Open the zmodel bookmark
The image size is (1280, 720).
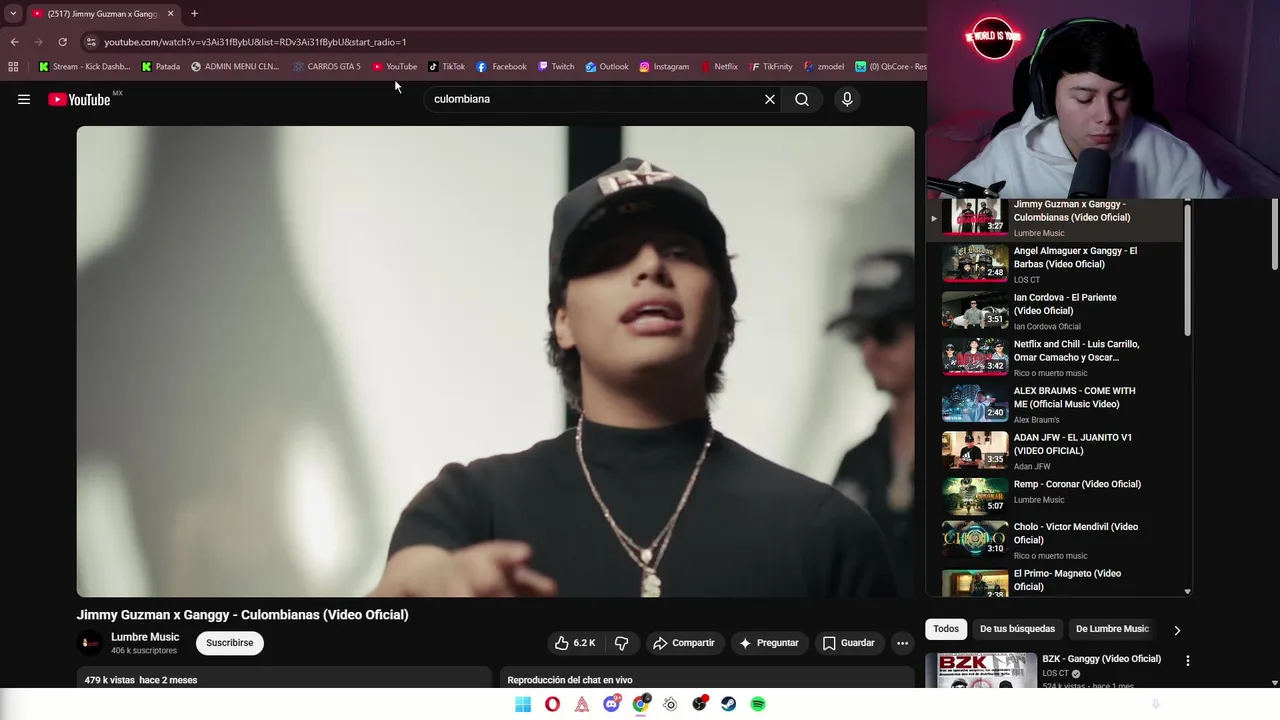(824, 67)
